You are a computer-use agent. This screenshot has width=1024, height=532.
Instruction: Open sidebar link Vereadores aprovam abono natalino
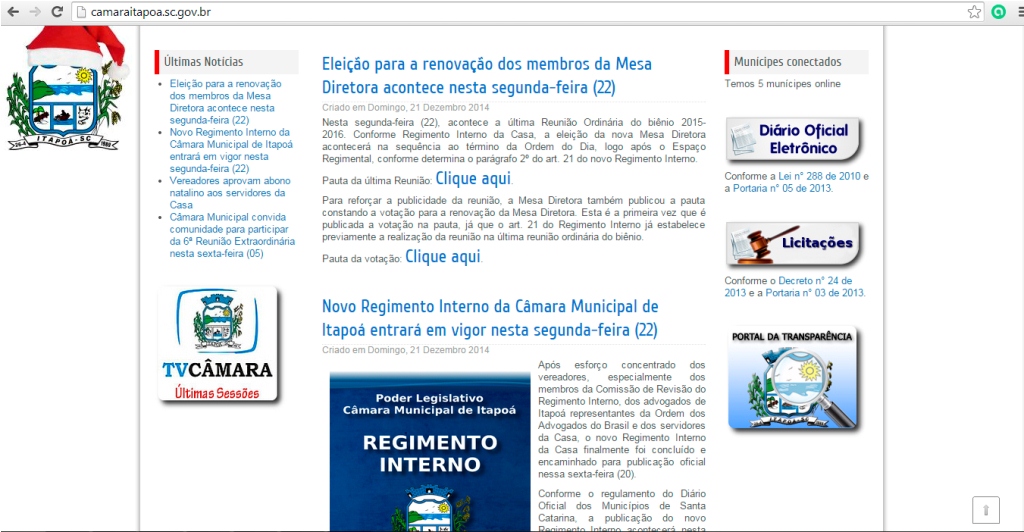coord(230,193)
